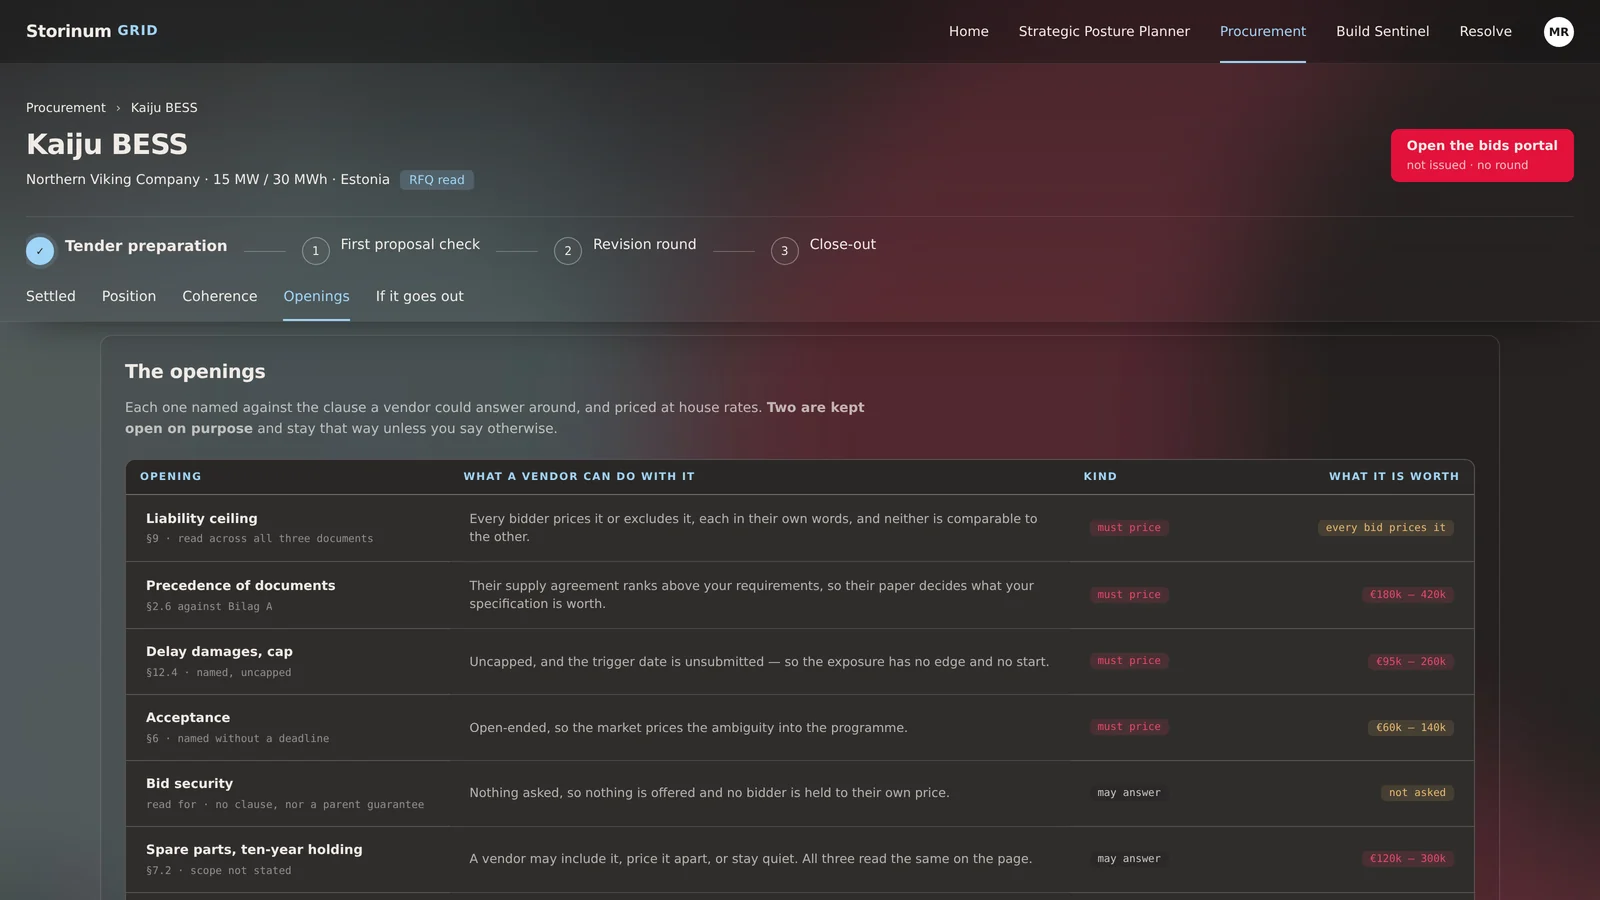
Task: Click Revision round stage label
Action: (x=644, y=244)
